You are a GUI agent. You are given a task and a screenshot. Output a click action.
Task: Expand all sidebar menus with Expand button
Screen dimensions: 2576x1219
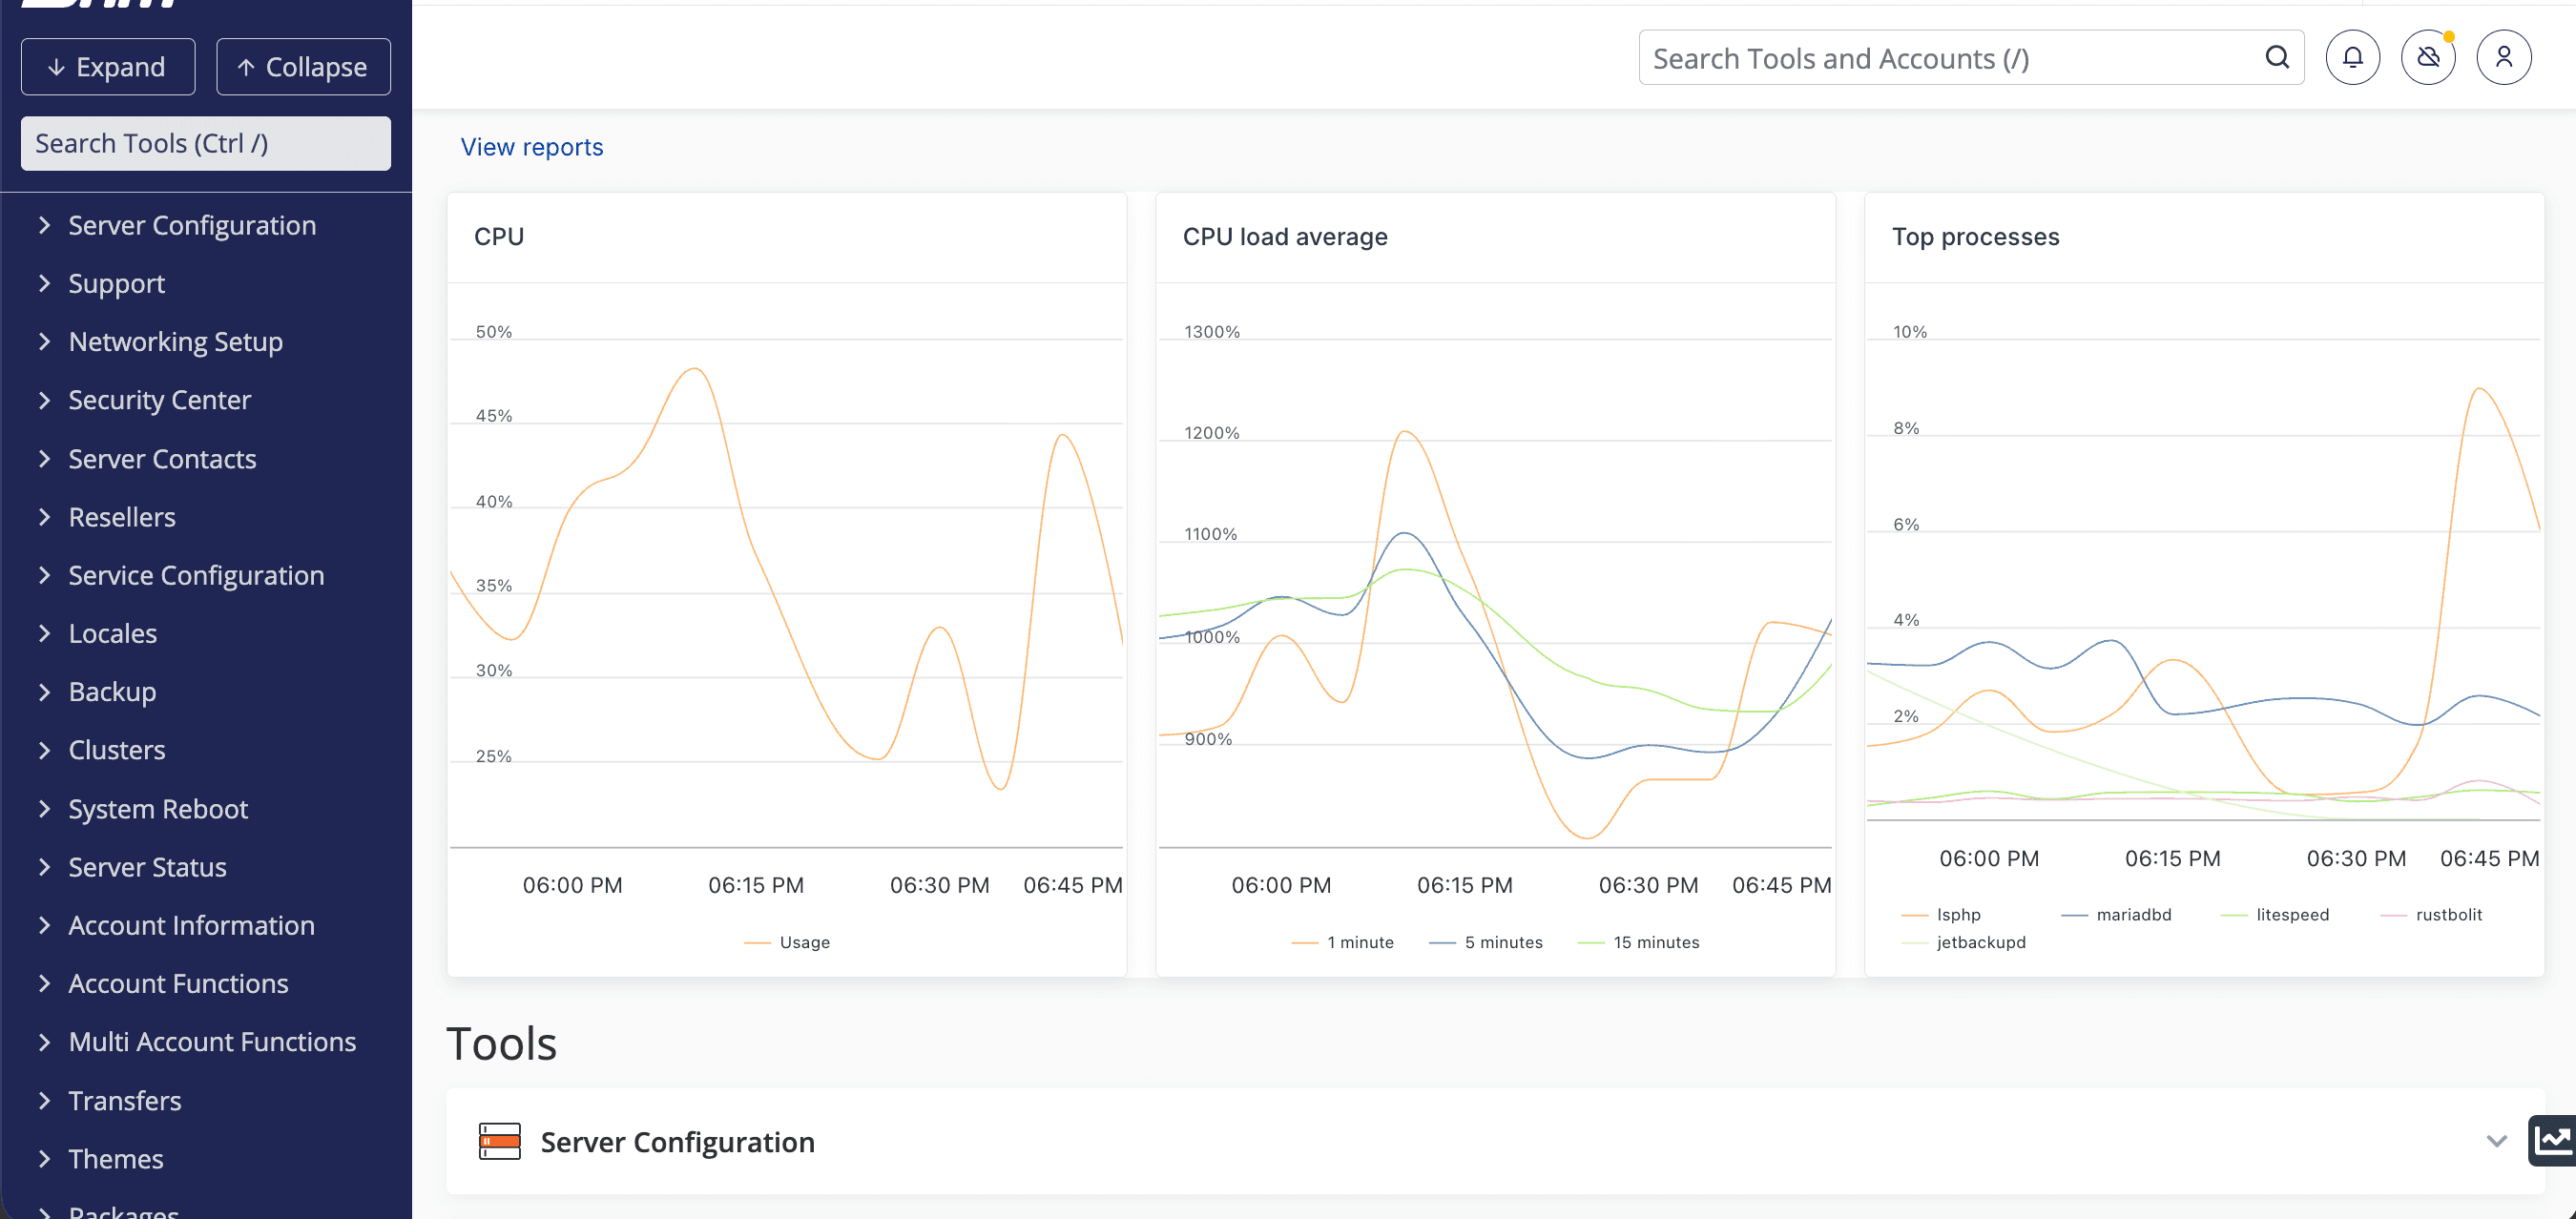click(108, 67)
